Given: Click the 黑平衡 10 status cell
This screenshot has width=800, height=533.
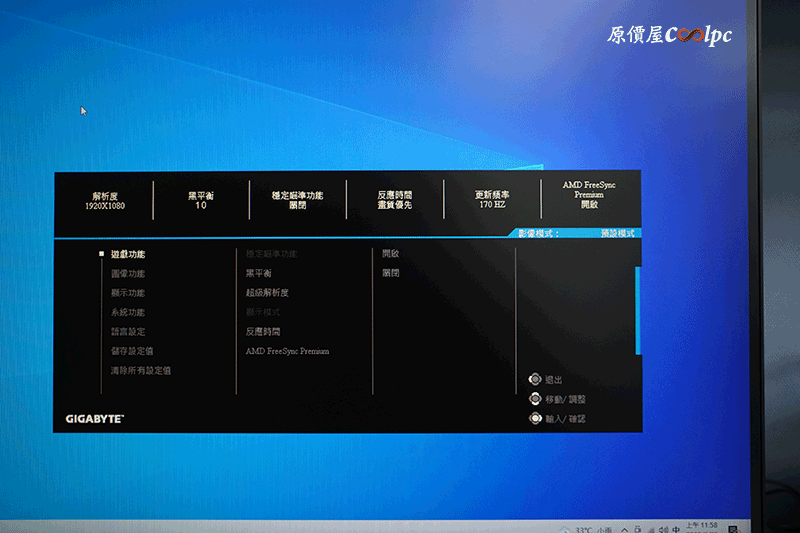Looking at the screenshot, I should (x=201, y=200).
